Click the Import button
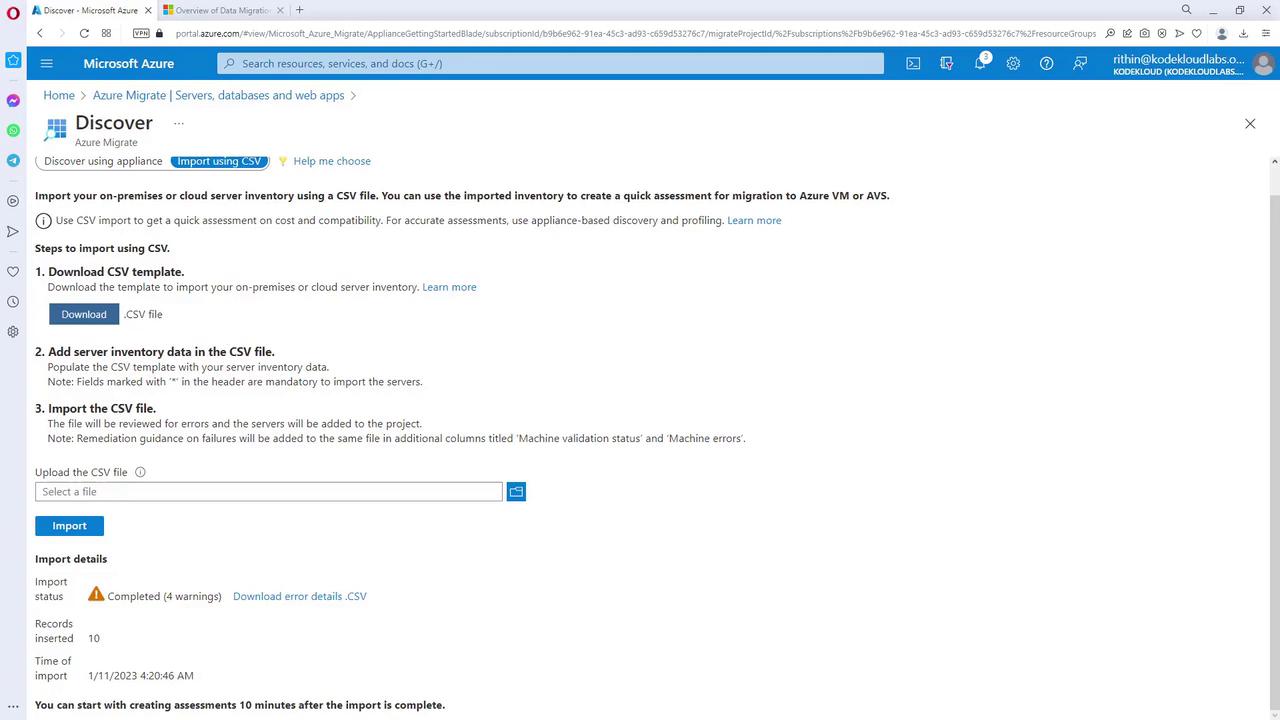Image resolution: width=1280 pixels, height=720 pixels. (69, 526)
